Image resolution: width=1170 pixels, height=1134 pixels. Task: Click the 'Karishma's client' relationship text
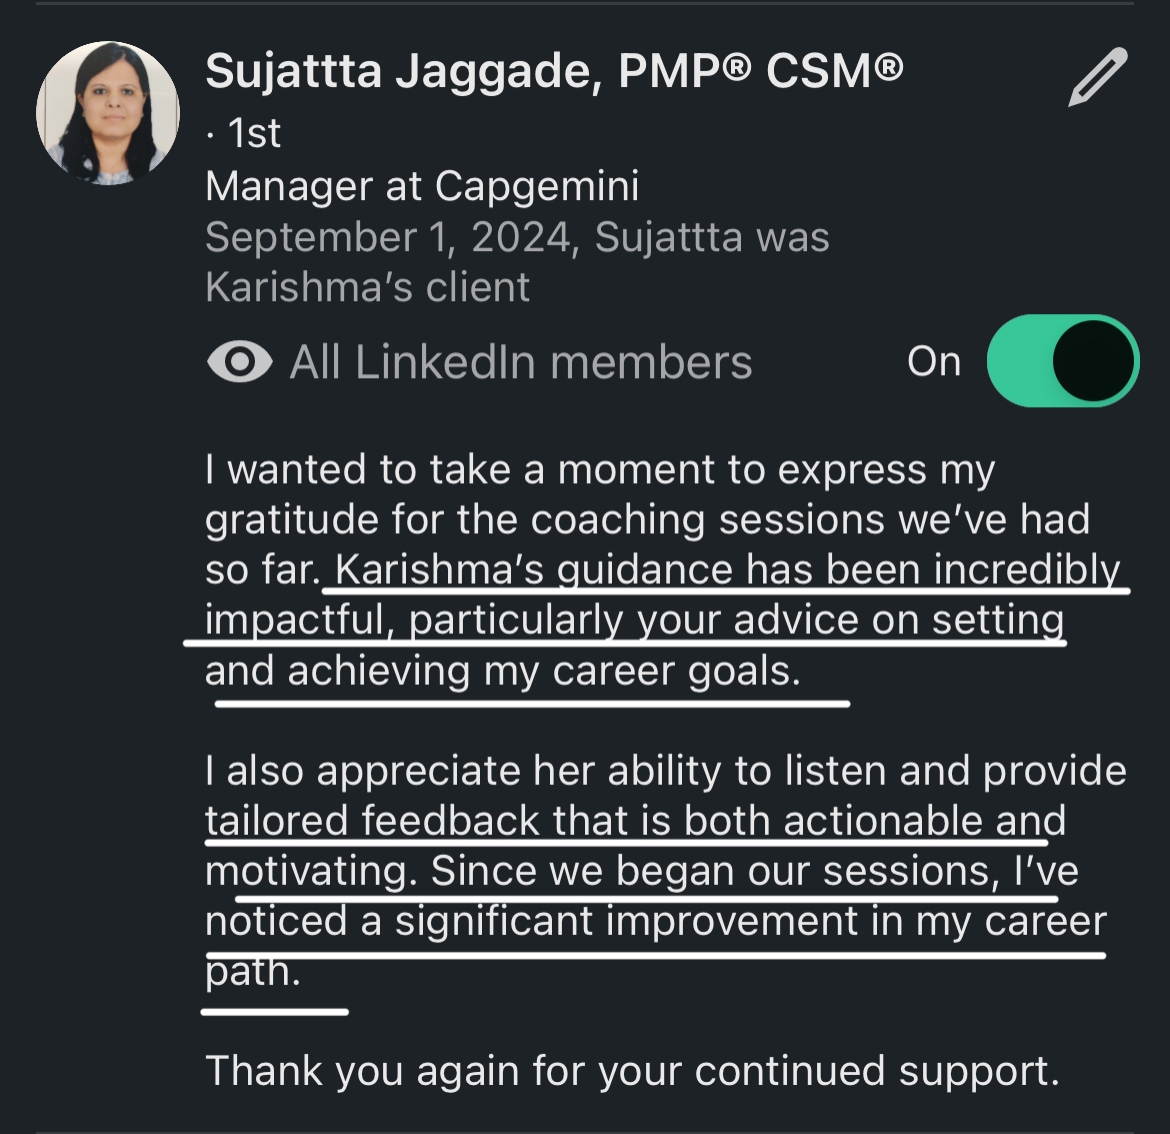tap(367, 288)
